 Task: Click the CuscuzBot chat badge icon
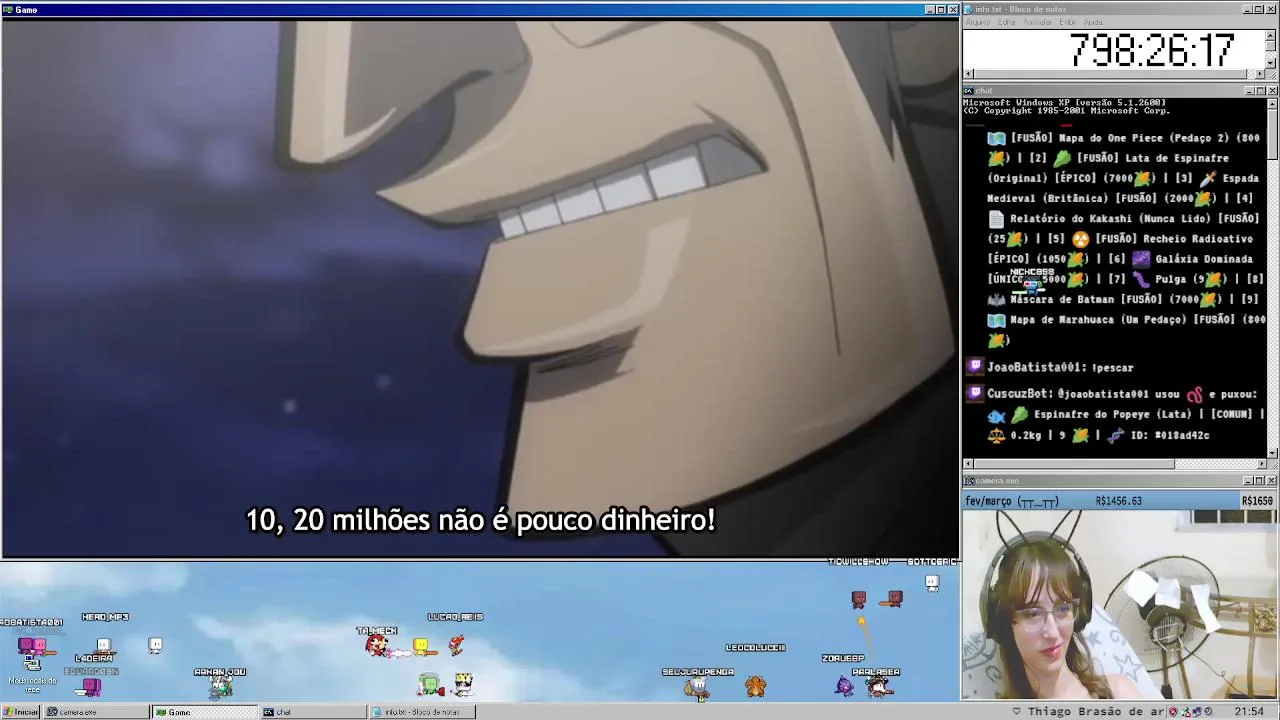click(x=977, y=393)
